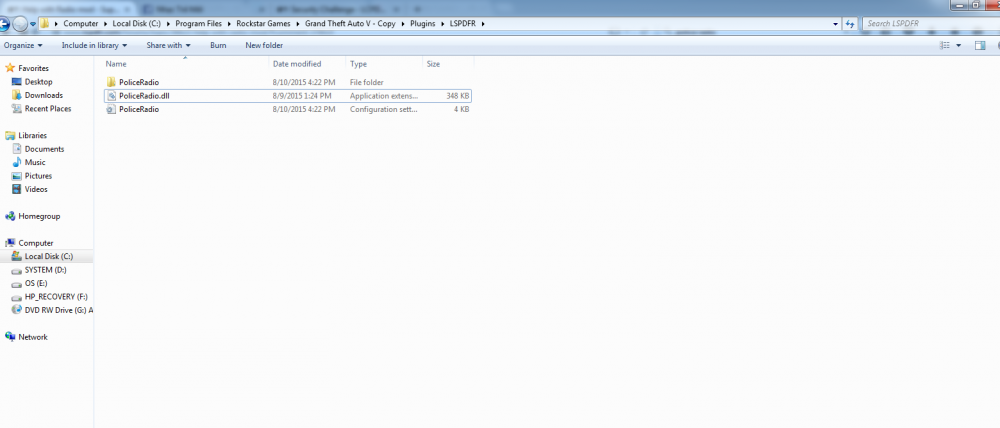Image resolution: width=1000 pixels, height=428 pixels.
Task: Go forward using the Forward arrow button
Action: pos(20,24)
